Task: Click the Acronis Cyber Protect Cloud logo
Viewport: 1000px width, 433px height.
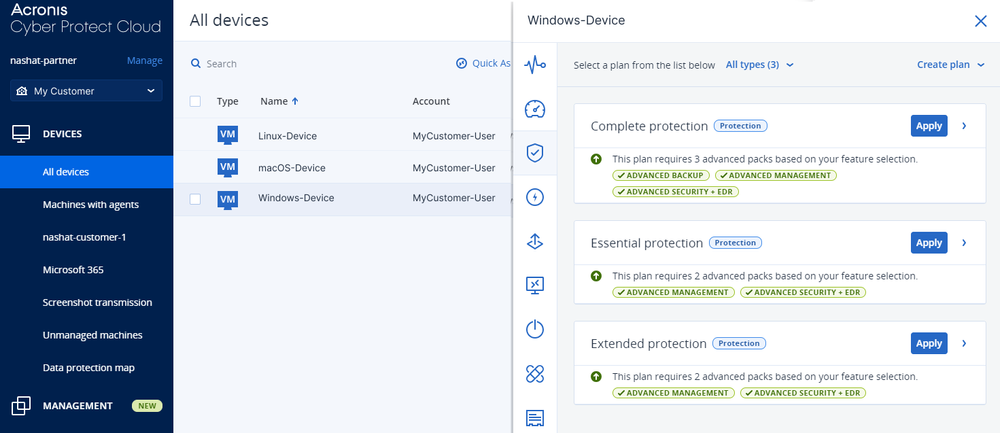Action: coord(86,18)
